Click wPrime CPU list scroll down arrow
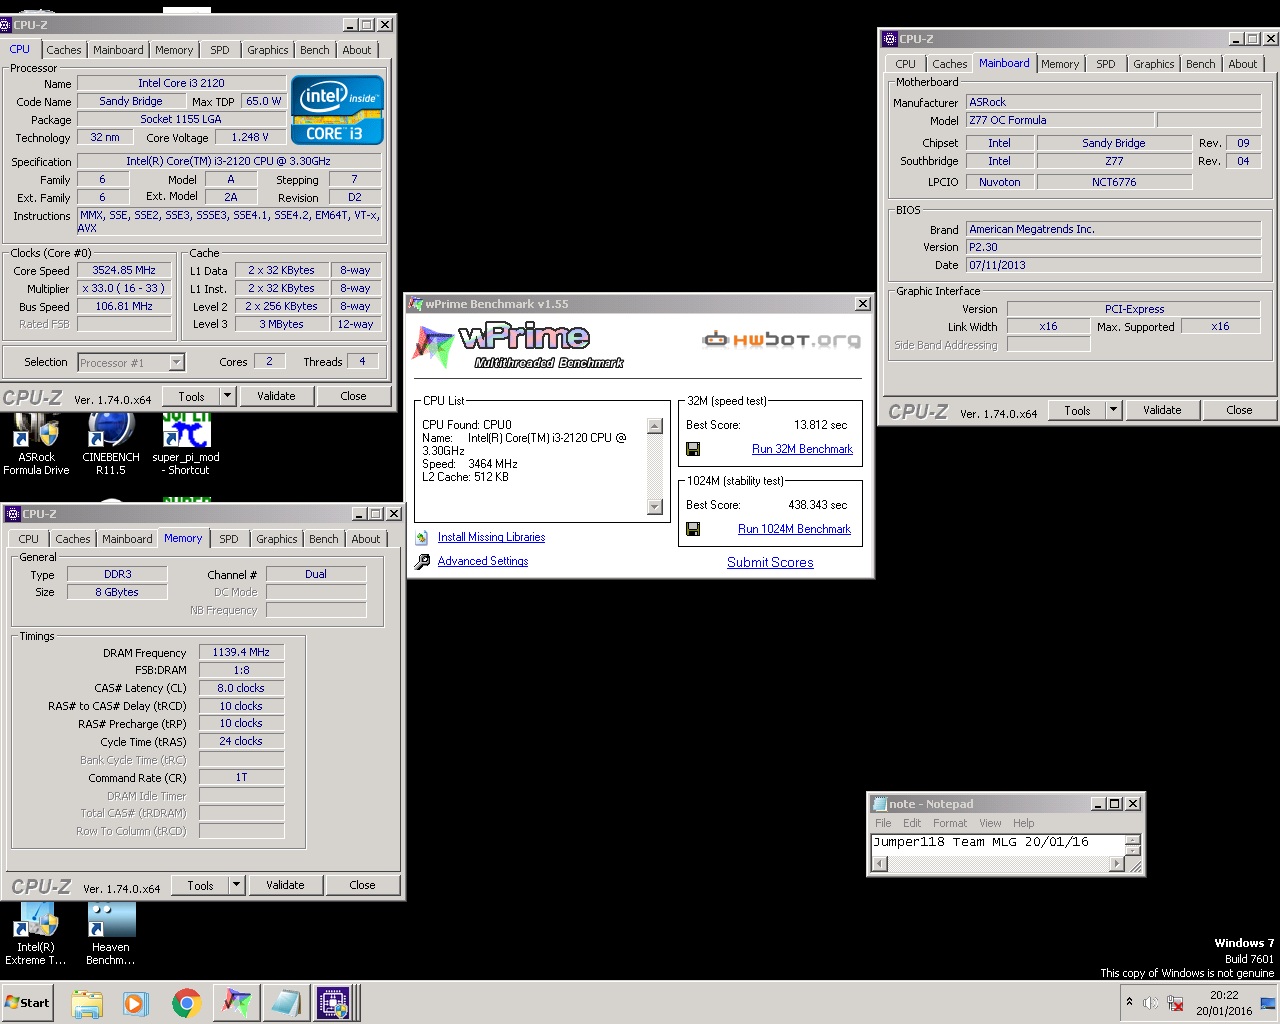This screenshot has height=1024, width=1280. (x=655, y=507)
